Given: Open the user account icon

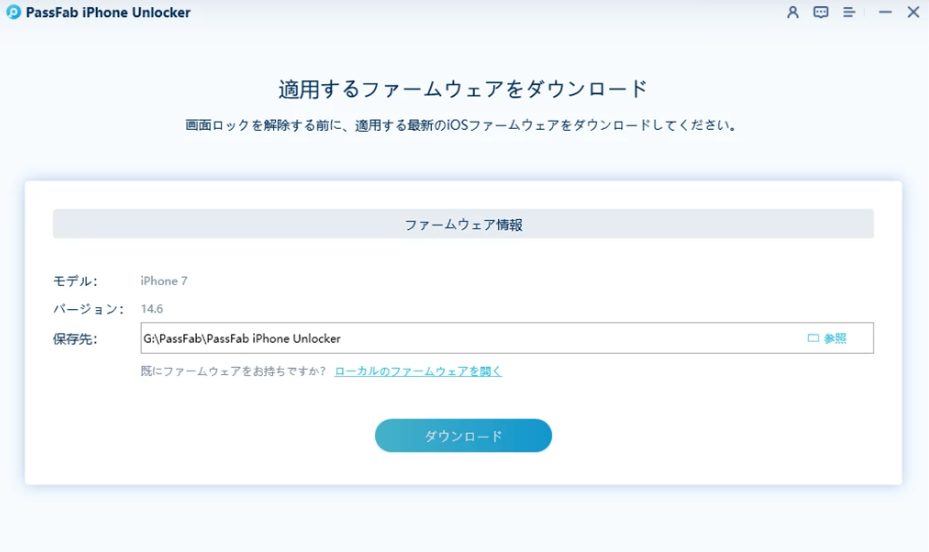Looking at the screenshot, I should (793, 12).
